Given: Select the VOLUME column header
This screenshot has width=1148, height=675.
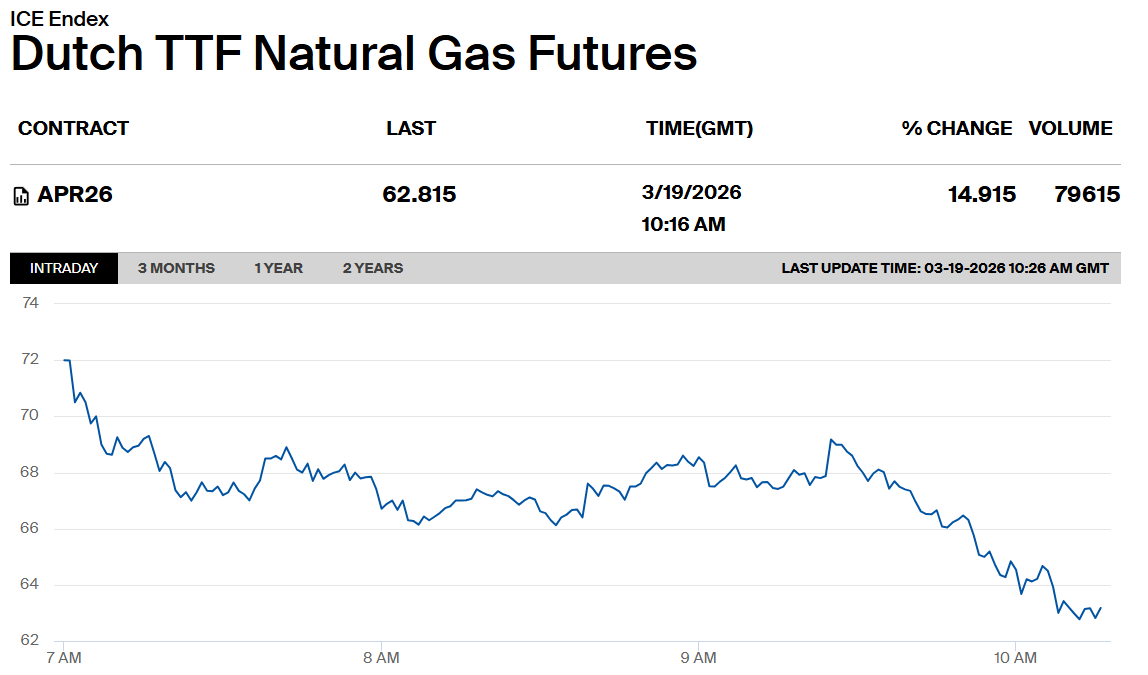Looking at the screenshot, I should 1070,129.
